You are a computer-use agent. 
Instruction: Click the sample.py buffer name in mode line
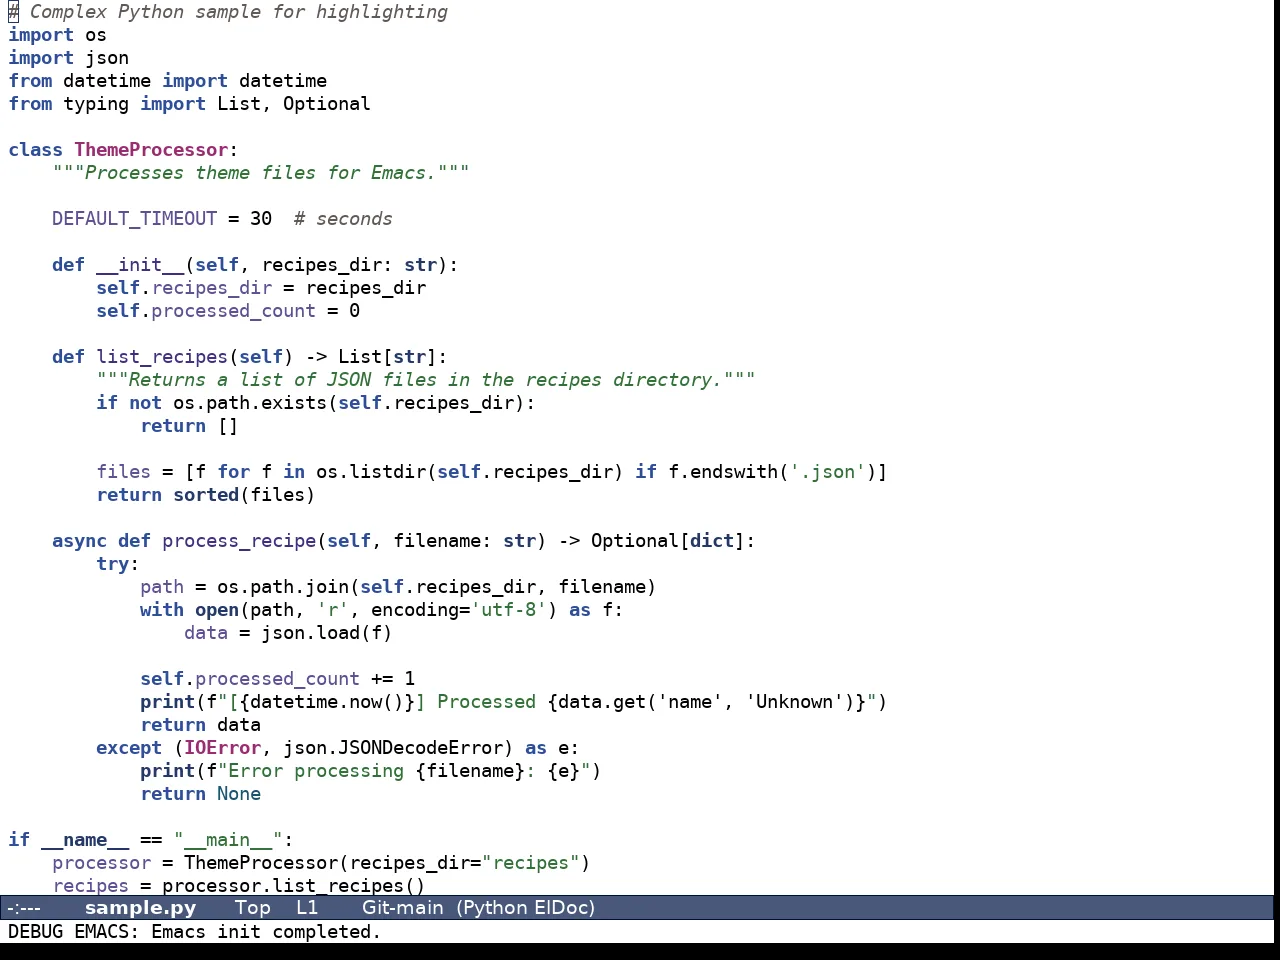click(140, 908)
